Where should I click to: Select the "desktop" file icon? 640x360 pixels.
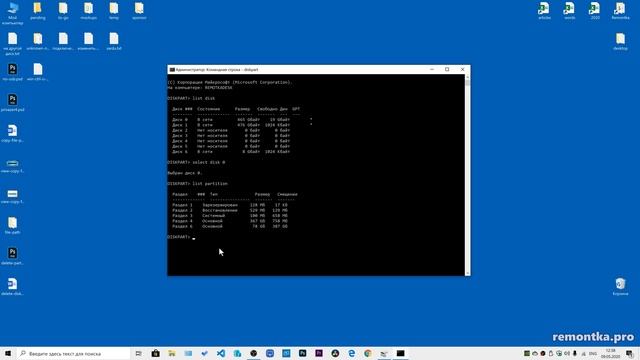click(620, 42)
